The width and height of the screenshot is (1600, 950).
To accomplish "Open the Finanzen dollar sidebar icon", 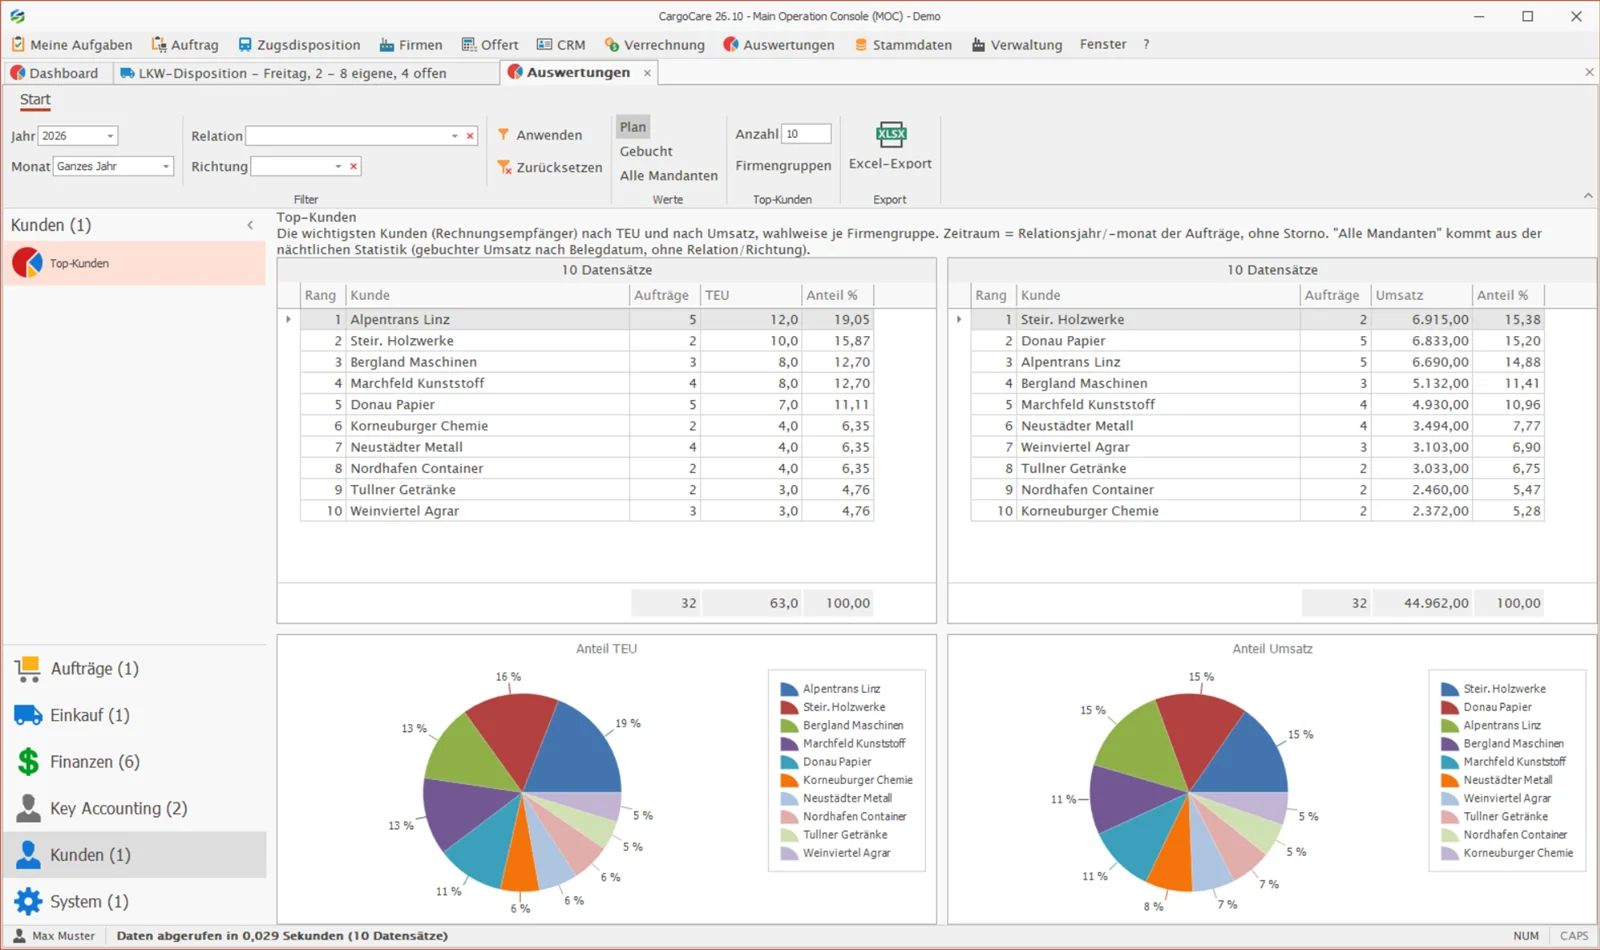I will 28,762.
